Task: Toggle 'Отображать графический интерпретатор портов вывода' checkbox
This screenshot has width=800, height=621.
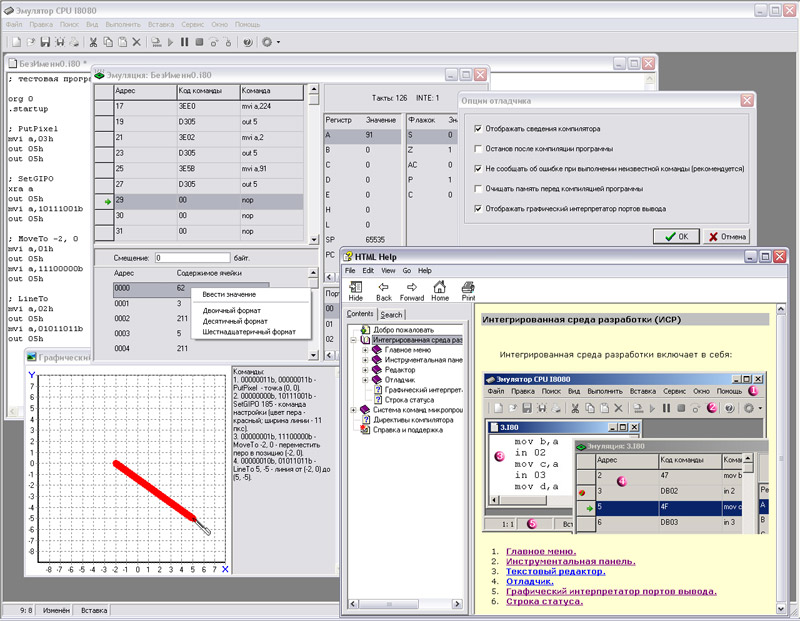Action: coord(478,208)
